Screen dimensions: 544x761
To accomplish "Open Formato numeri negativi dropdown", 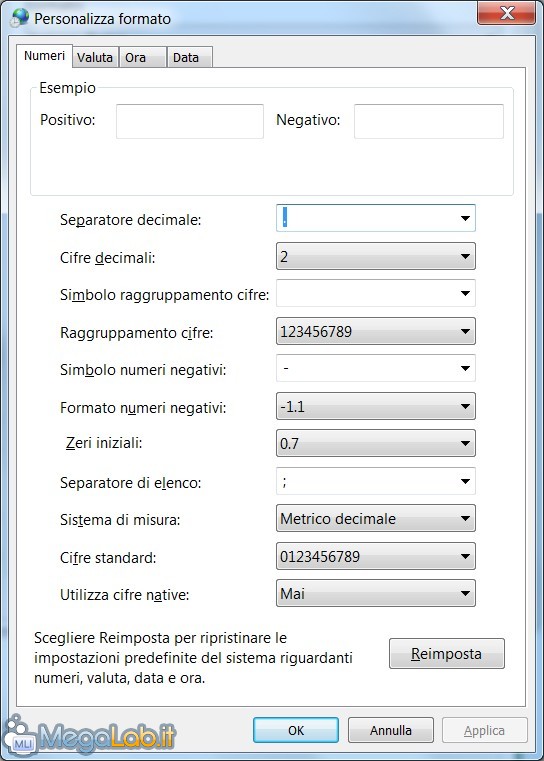I will tap(376, 406).
